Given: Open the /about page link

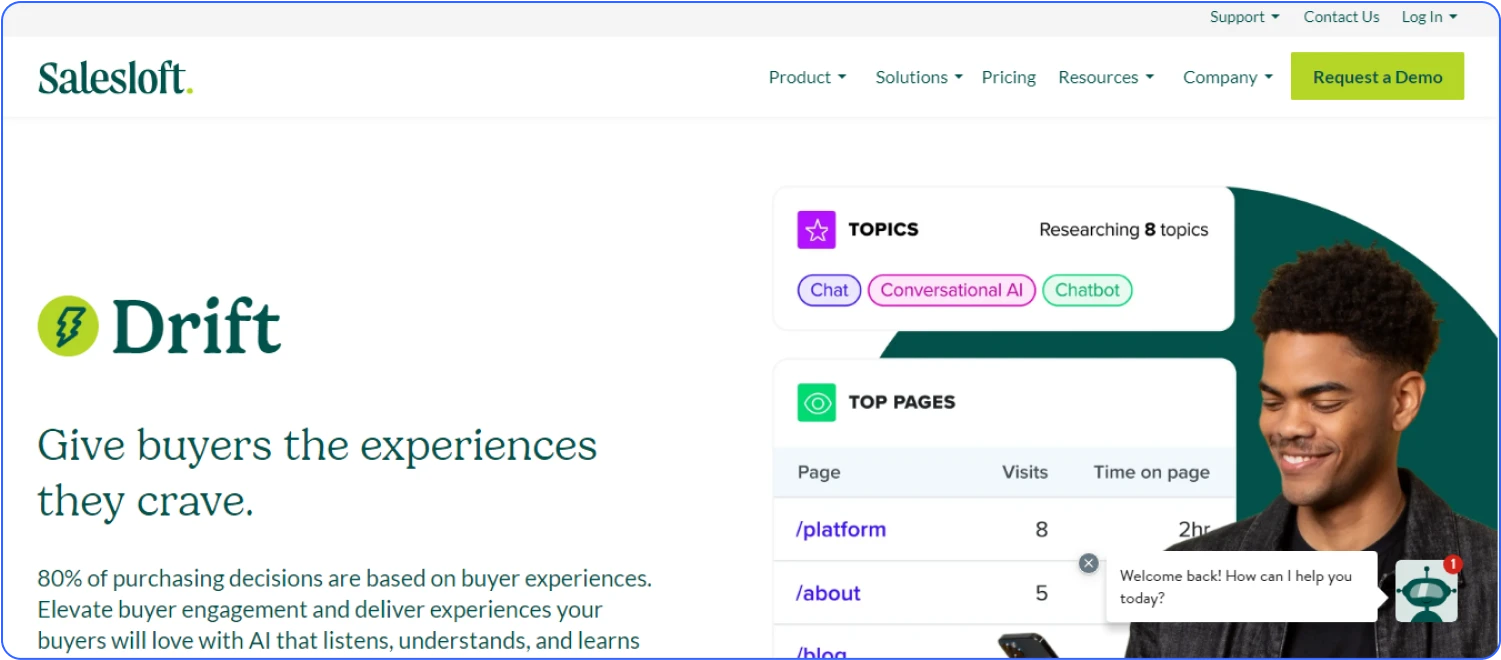Looking at the screenshot, I should tap(828, 593).
